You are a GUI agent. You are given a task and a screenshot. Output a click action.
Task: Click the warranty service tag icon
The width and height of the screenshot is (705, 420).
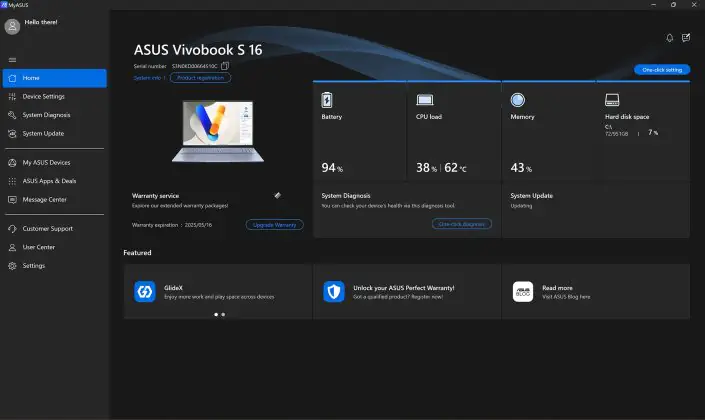(x=277, y=195)
